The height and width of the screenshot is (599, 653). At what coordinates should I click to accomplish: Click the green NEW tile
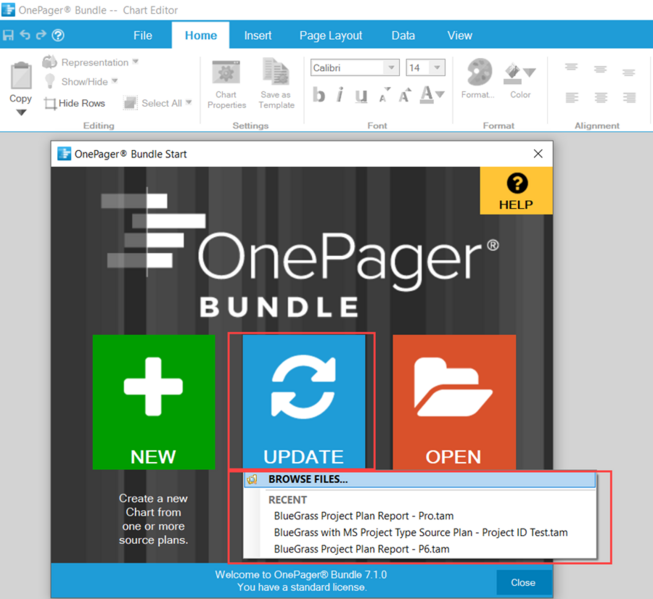point(154,402)
